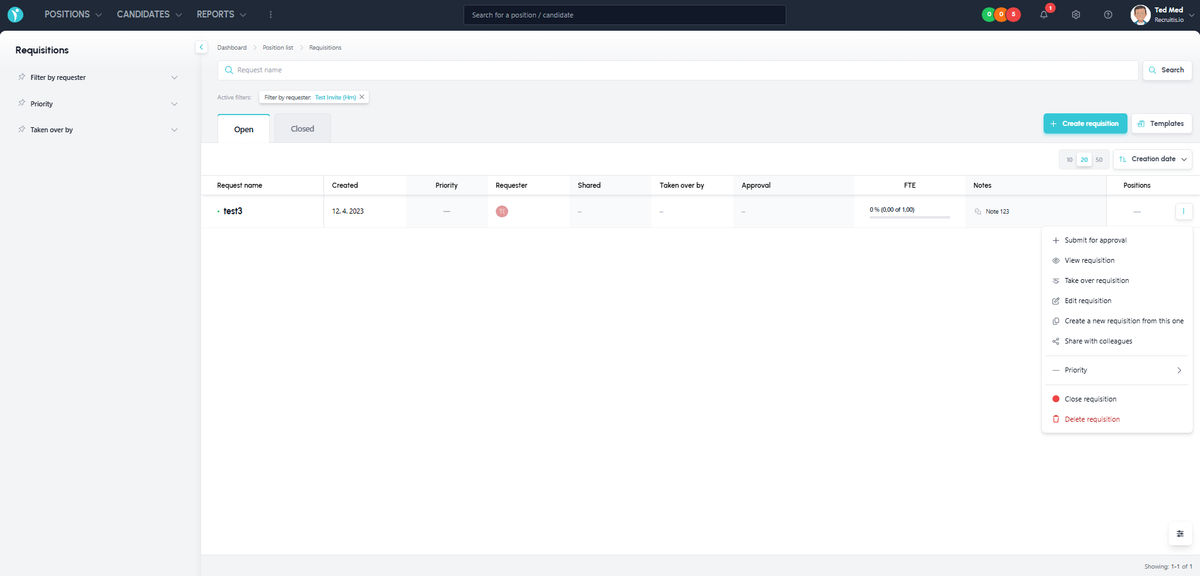Click the FTE progress bar for test3

[910, 217]
